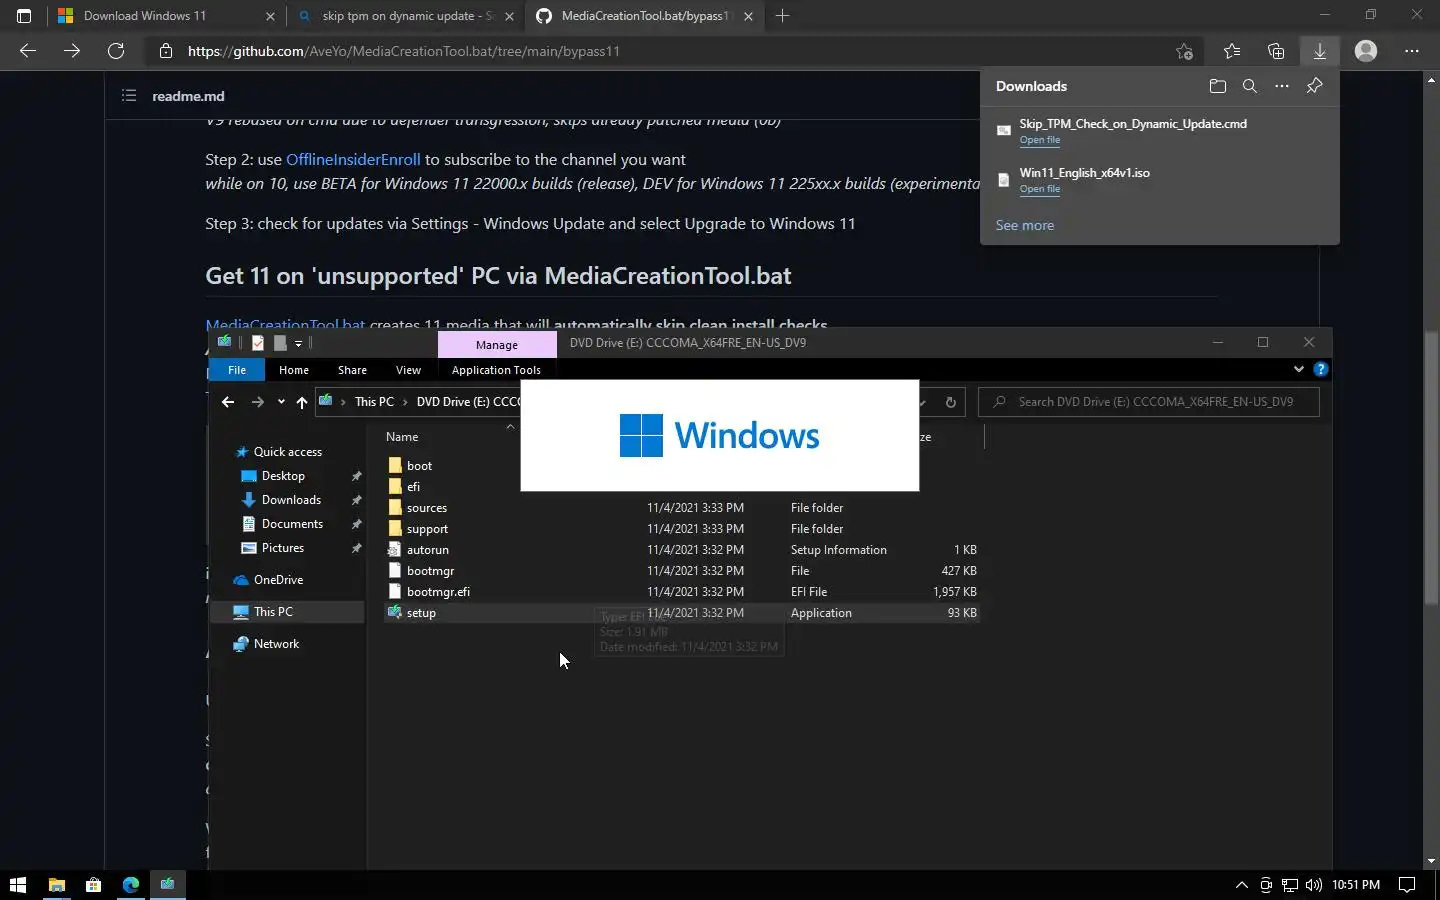Open the Windows Start menu
This screenshot has width=1440, height=900.
pos(18,885)
